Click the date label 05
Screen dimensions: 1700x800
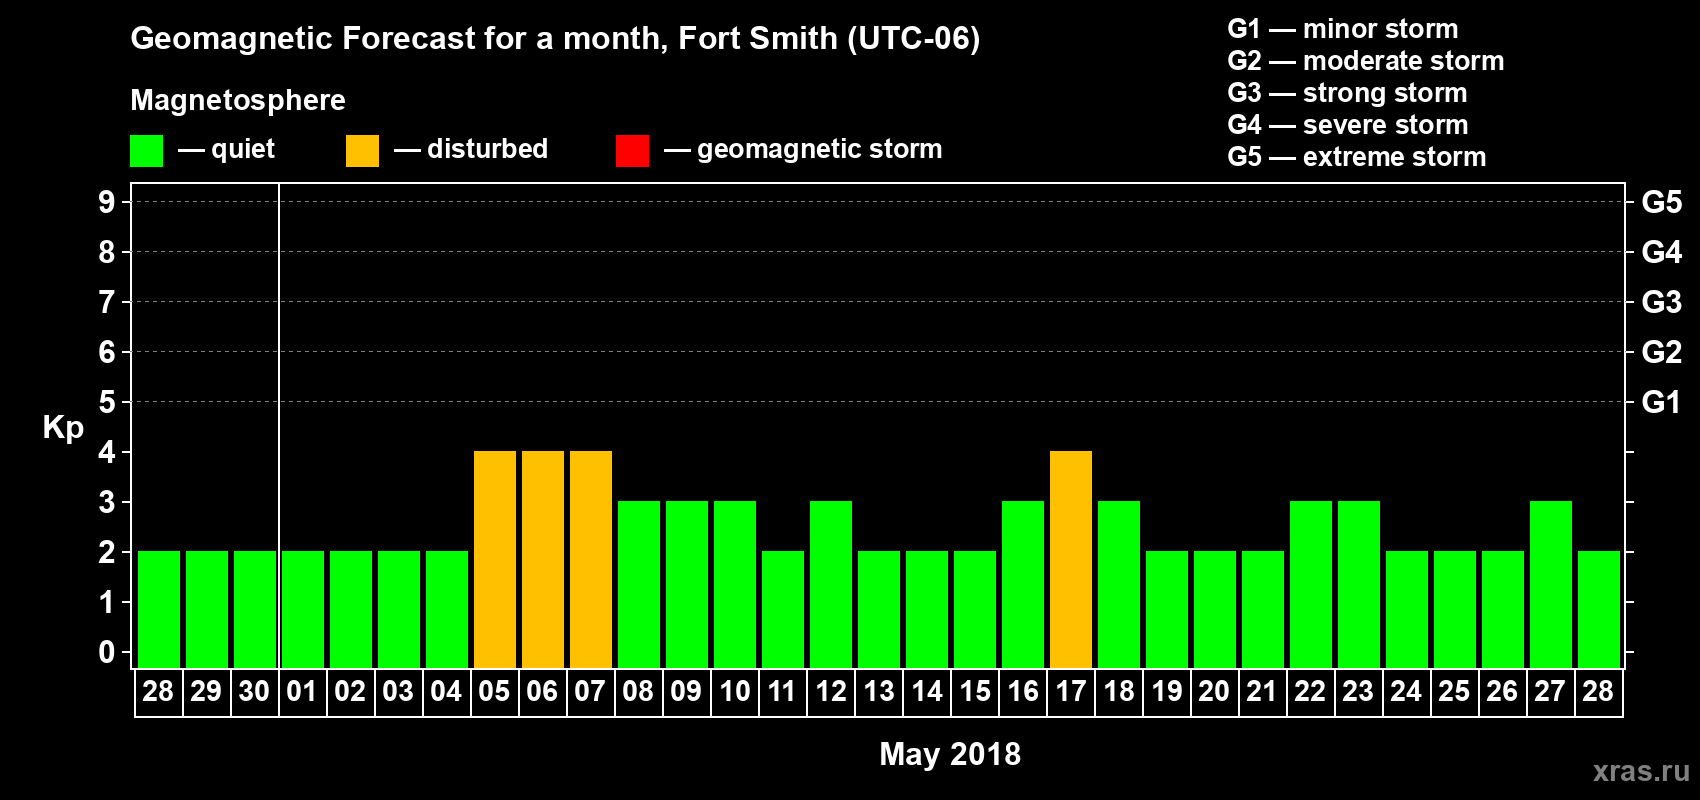pos(494,692)
